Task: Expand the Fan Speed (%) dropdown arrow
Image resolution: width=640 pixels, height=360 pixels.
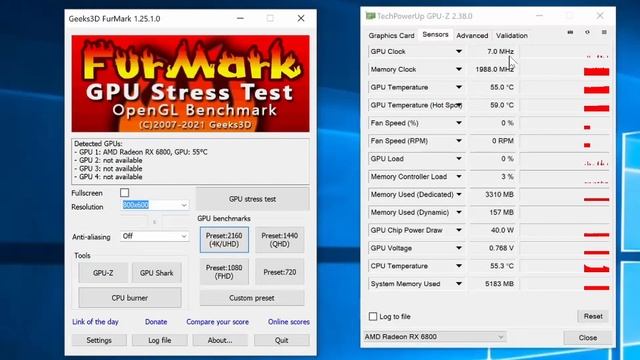Action: pos(459,123)
